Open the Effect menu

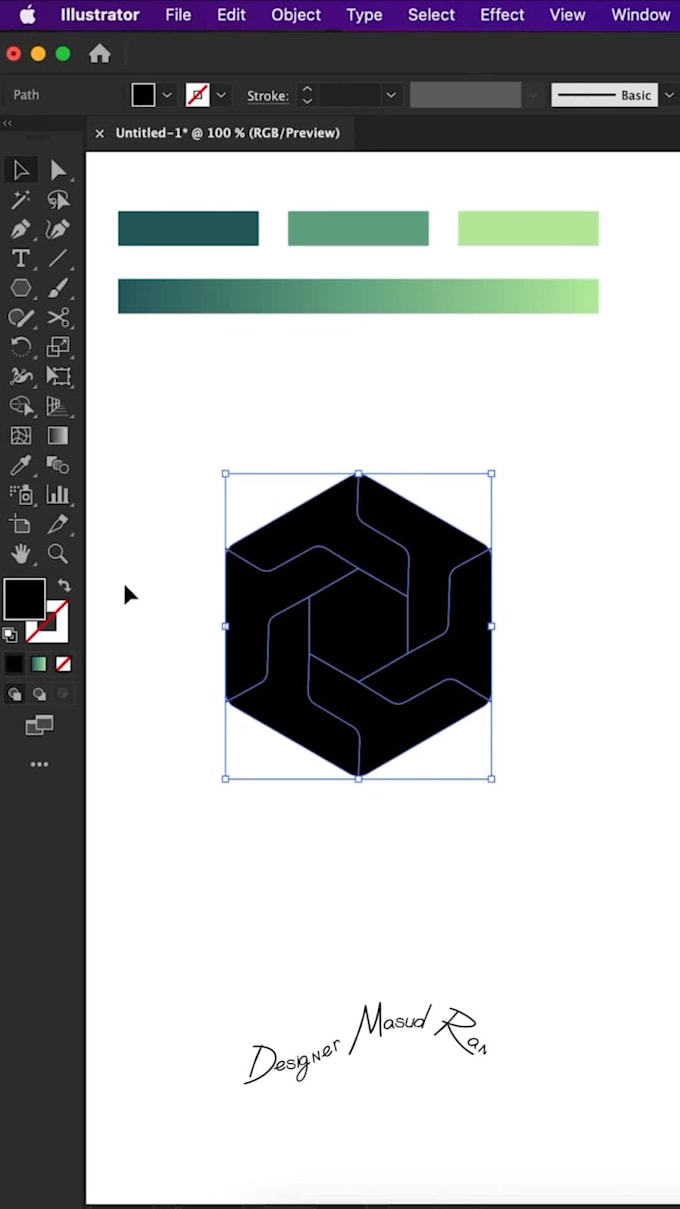[x=502, y=15]
